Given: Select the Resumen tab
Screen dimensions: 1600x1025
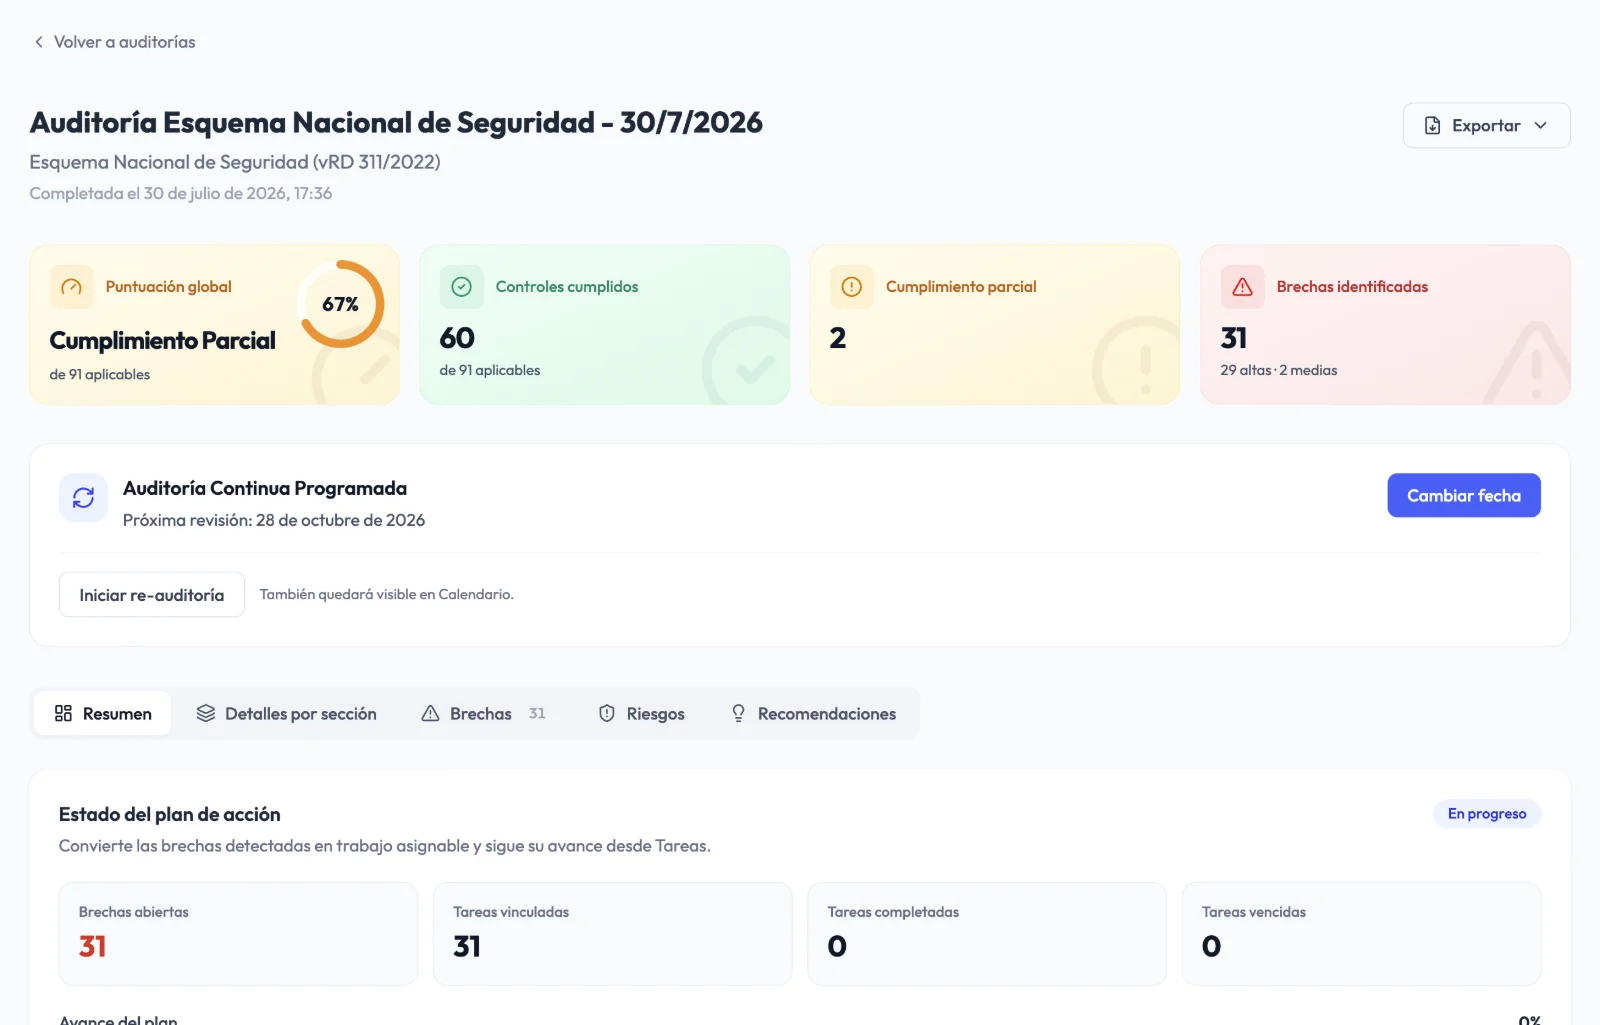Looking at the screenshot, I should (103, 713).
